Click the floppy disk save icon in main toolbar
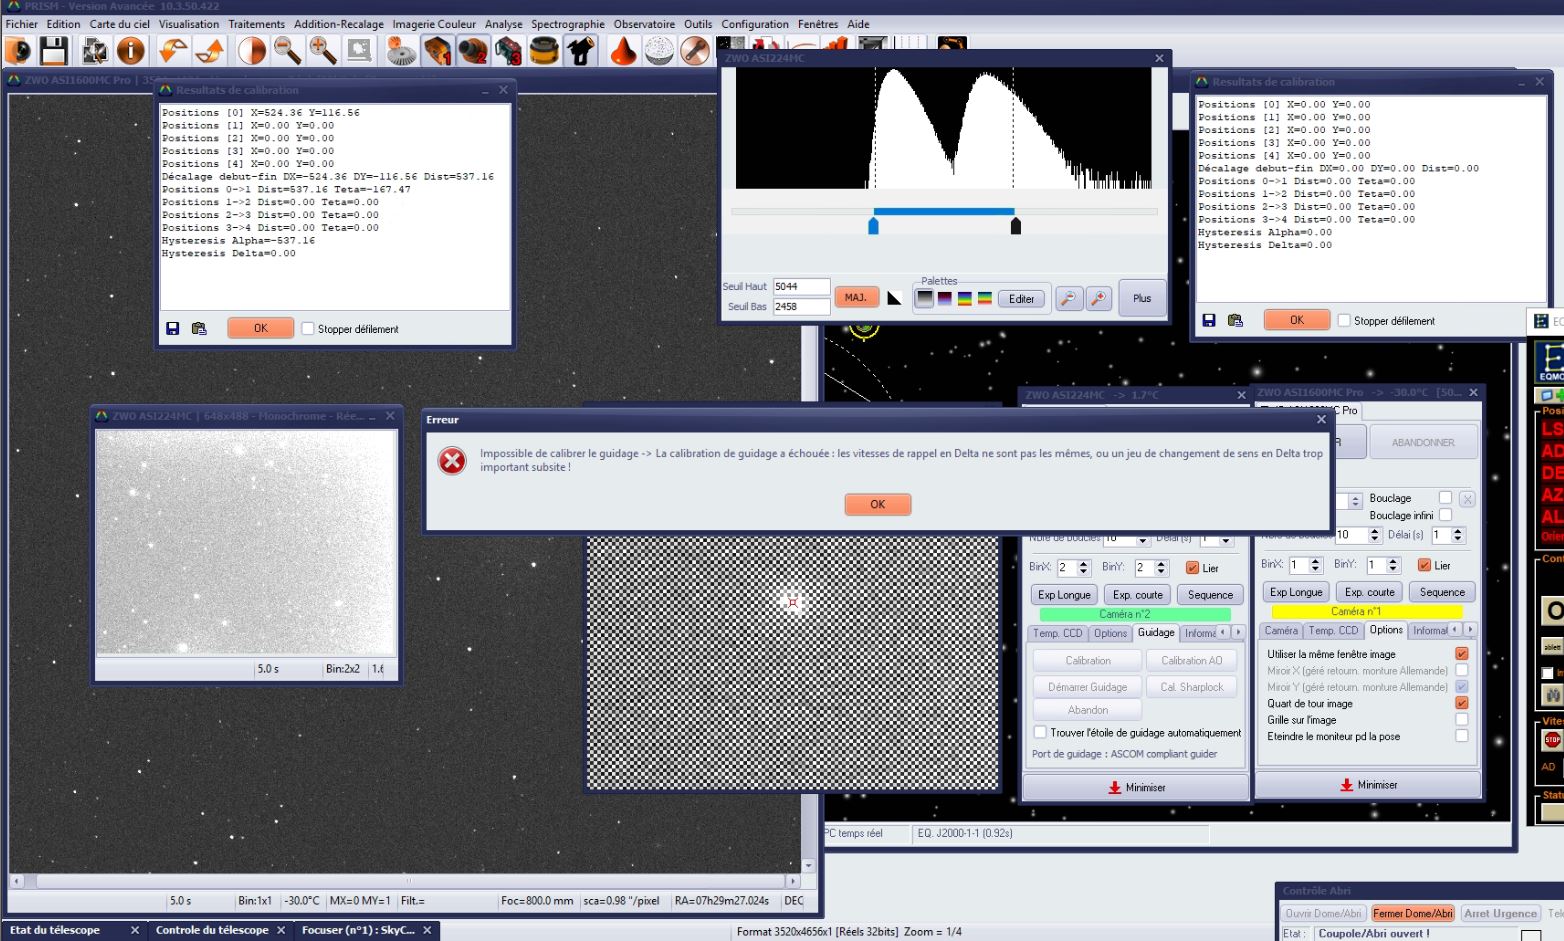1564x941 pixels. (x=53, y=50)
